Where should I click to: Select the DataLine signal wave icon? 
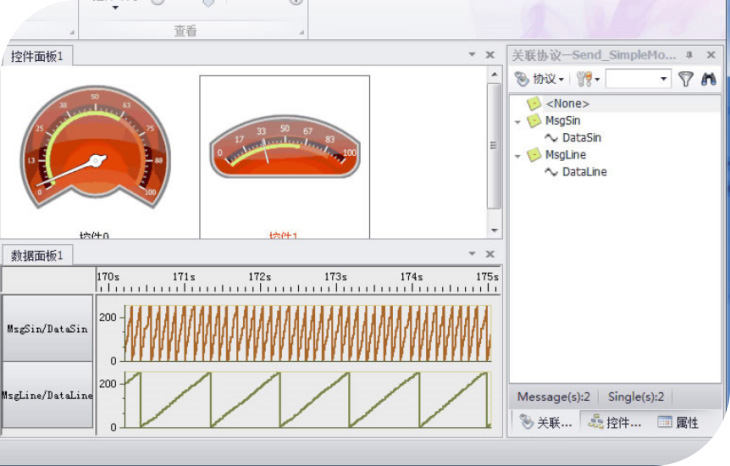551,172
